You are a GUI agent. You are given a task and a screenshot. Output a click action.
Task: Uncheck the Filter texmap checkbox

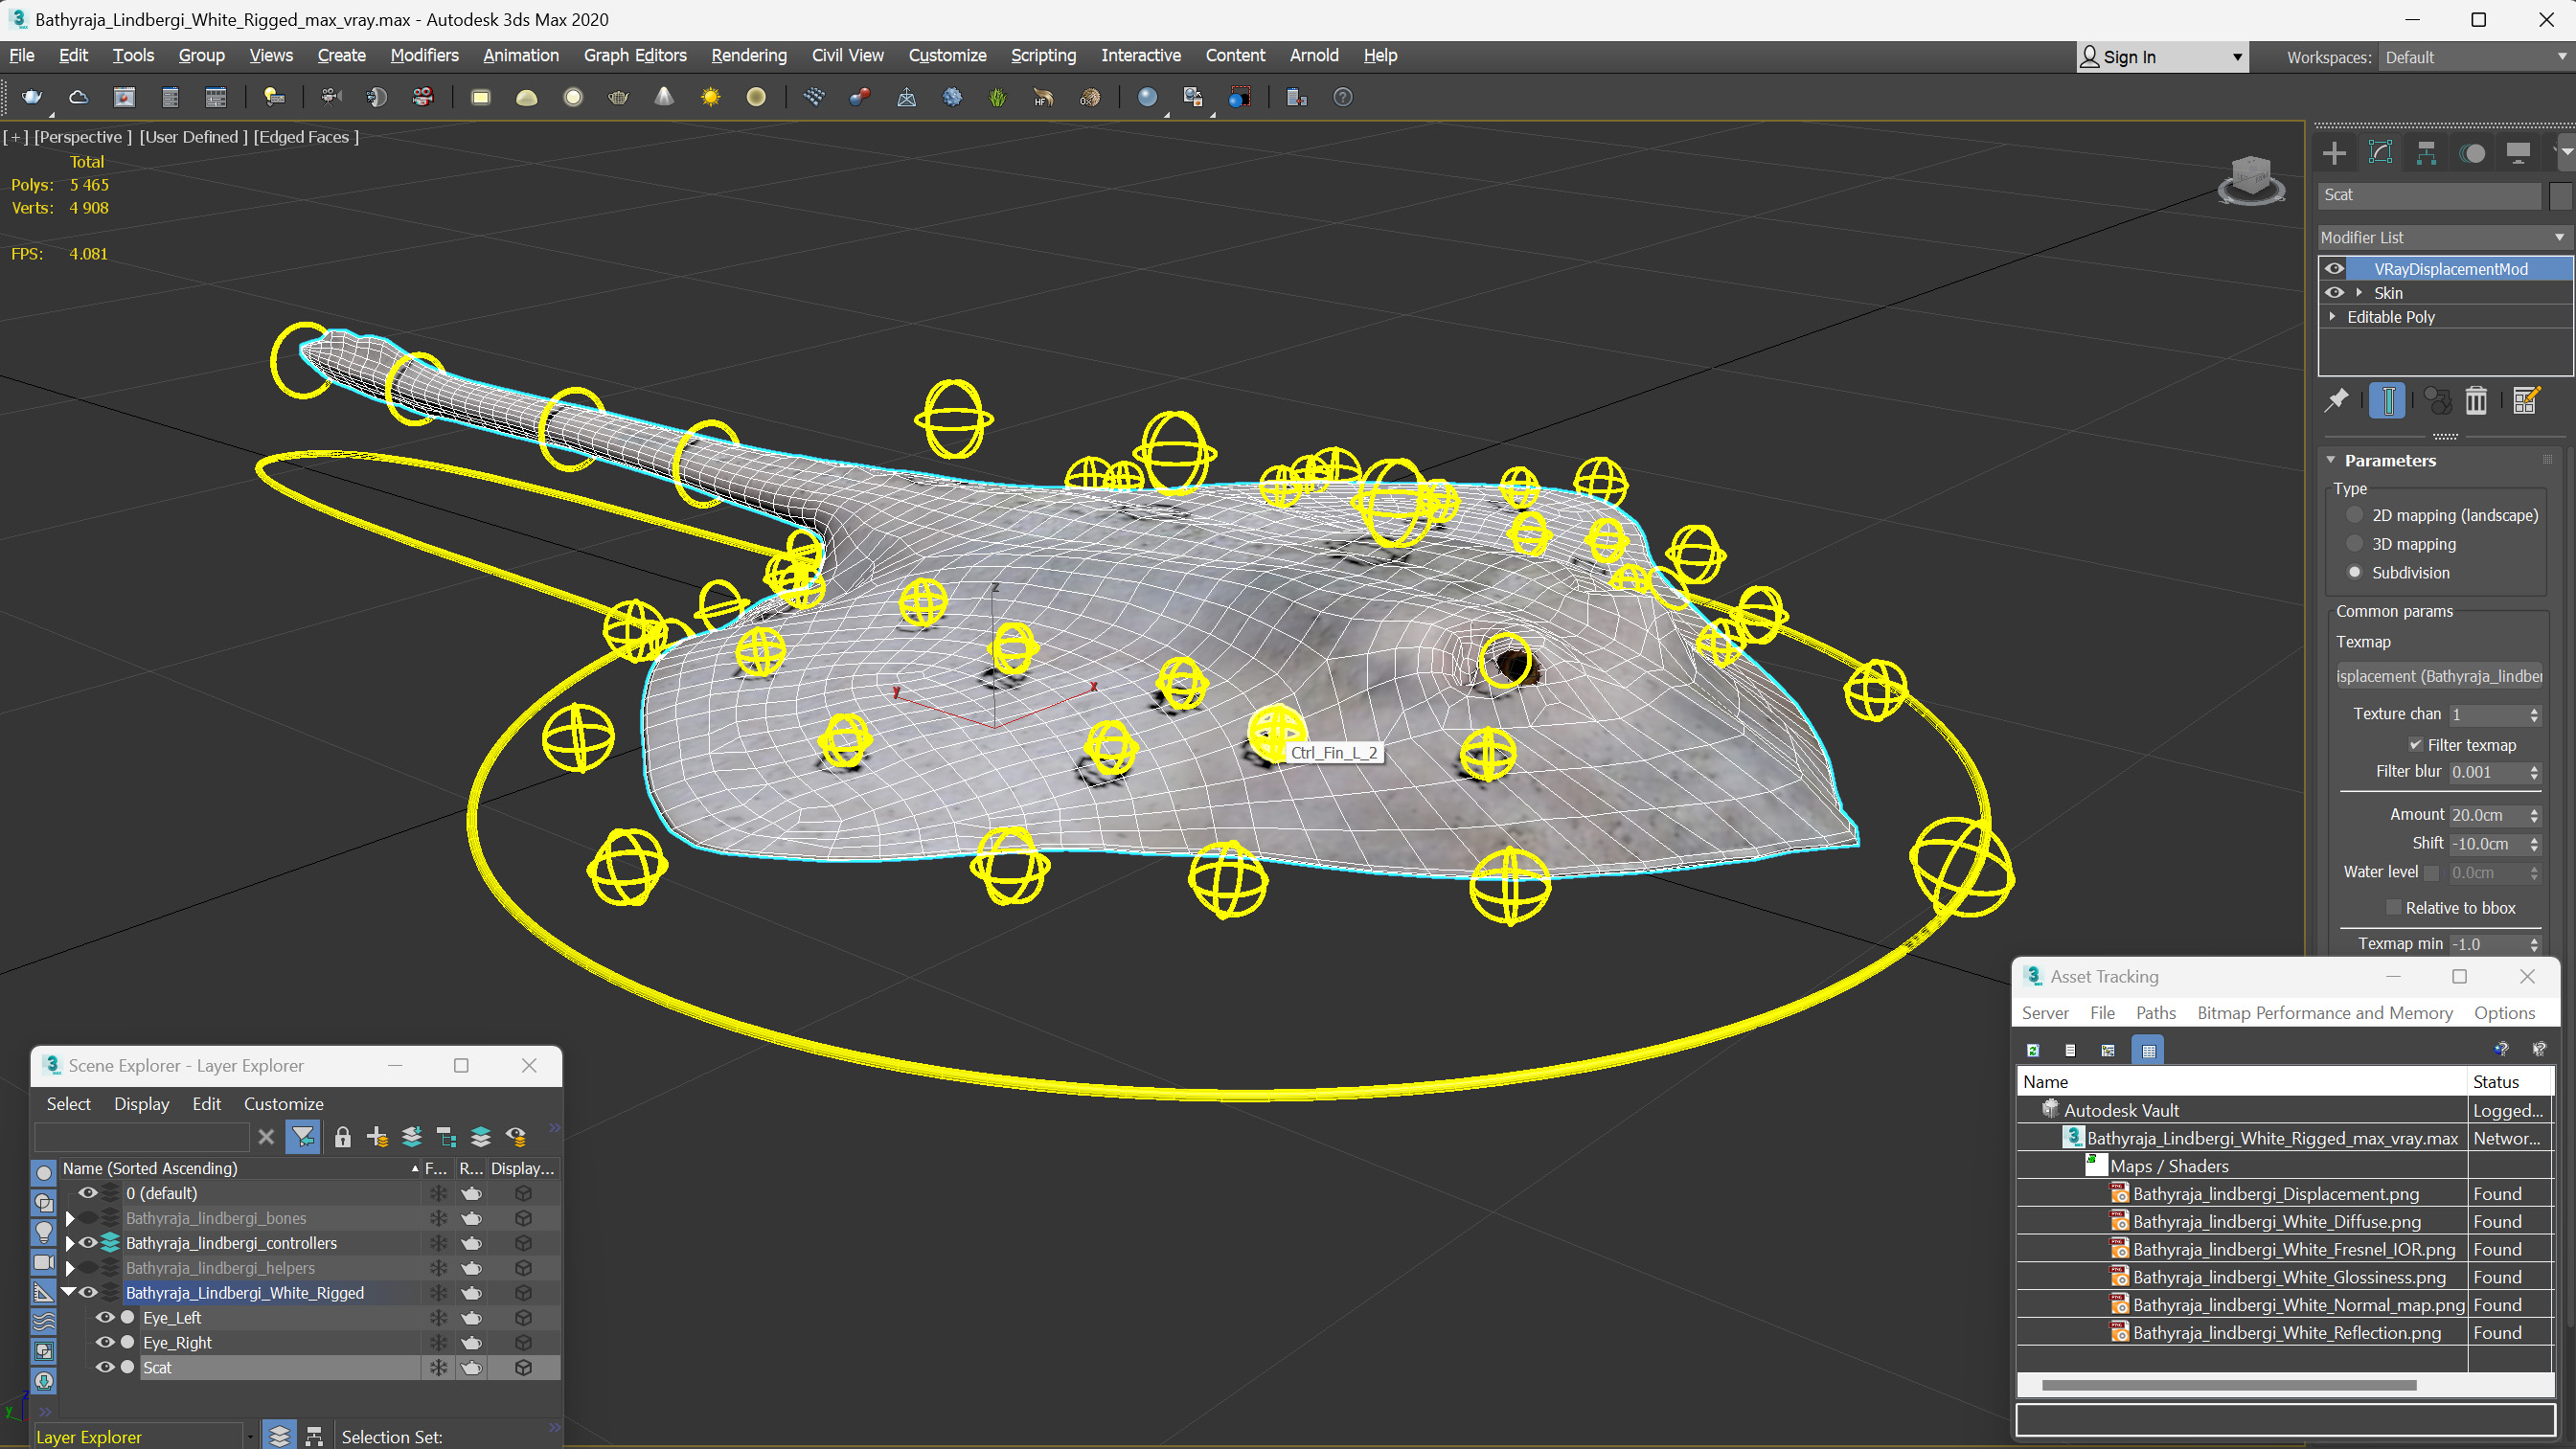2415,745
